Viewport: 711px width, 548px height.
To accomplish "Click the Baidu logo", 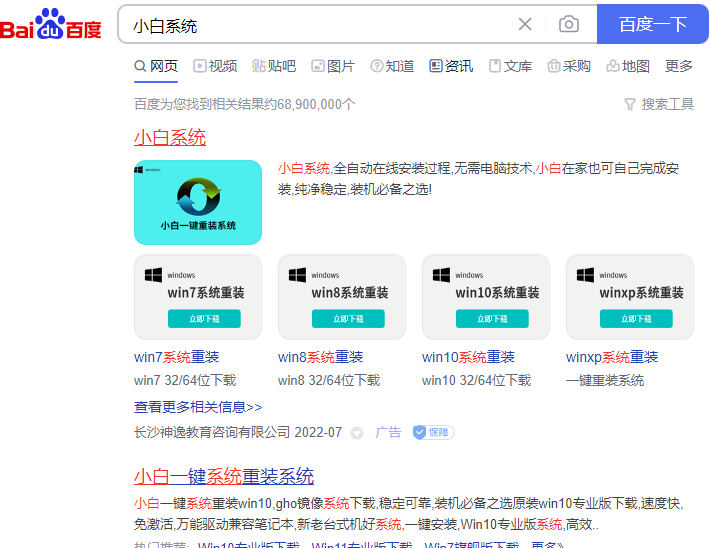I will (51, 26).
